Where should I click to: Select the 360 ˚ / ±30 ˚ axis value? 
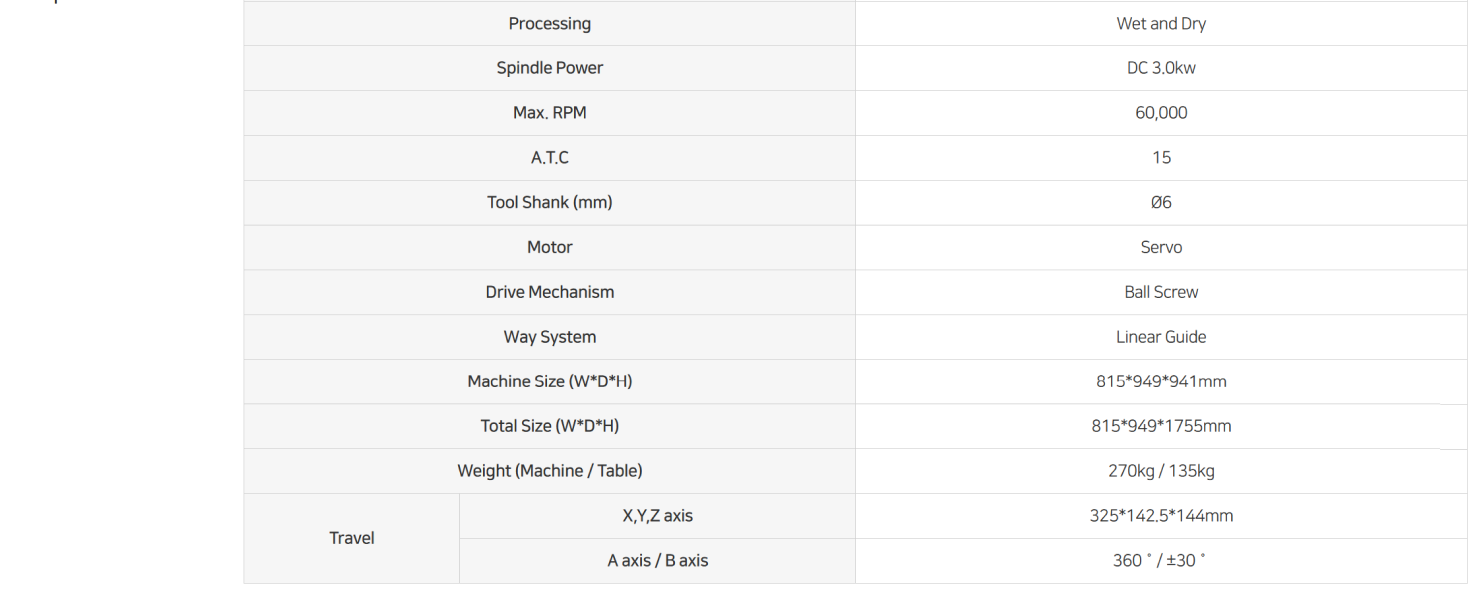[1160, 561]
